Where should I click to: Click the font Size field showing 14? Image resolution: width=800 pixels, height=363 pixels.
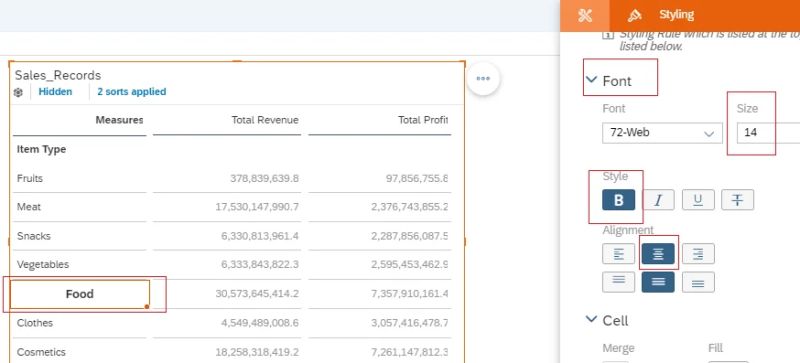click(x=768, y=133)
